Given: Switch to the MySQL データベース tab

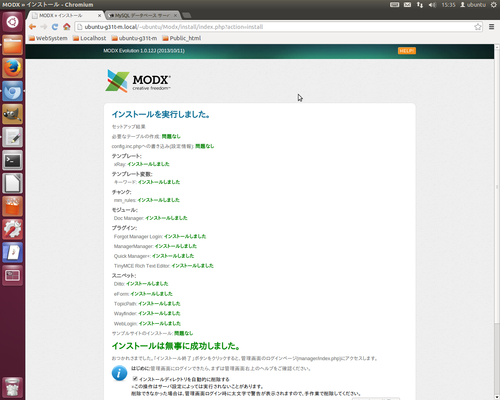Looking at the screenshot, I should 142,16.
